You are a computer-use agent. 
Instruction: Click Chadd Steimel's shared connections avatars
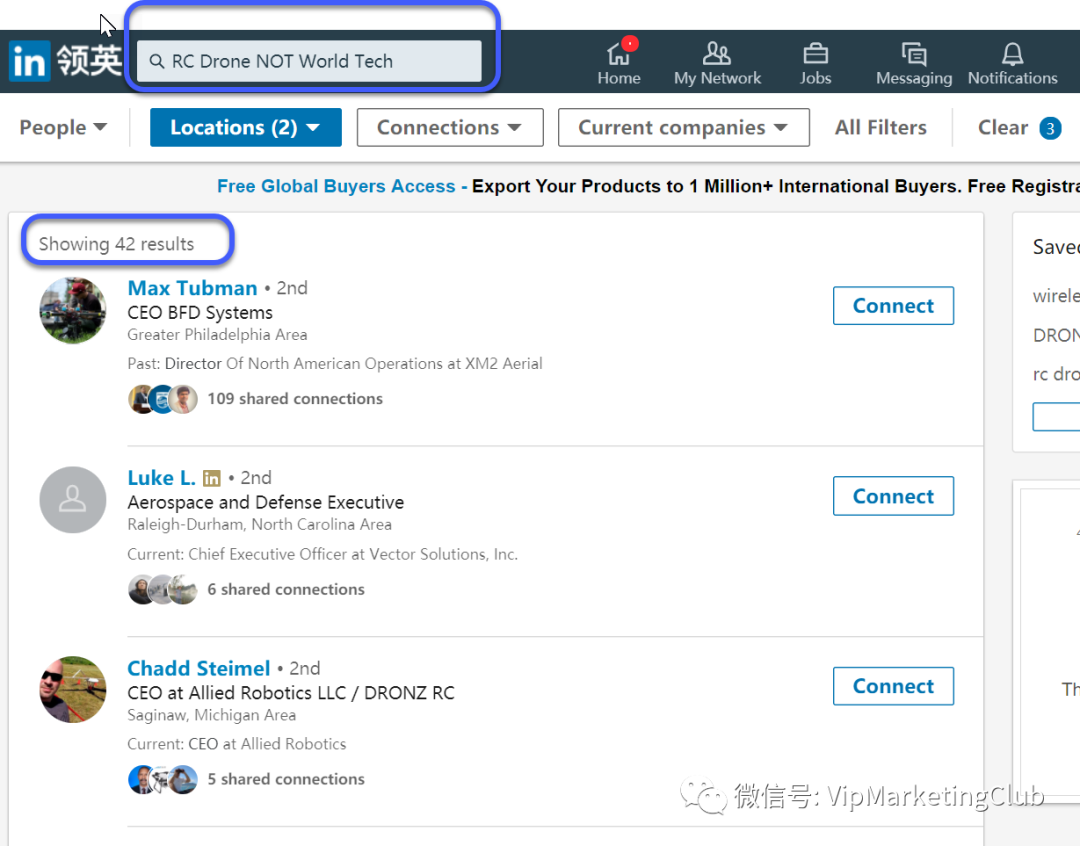(x=163, y=779)
